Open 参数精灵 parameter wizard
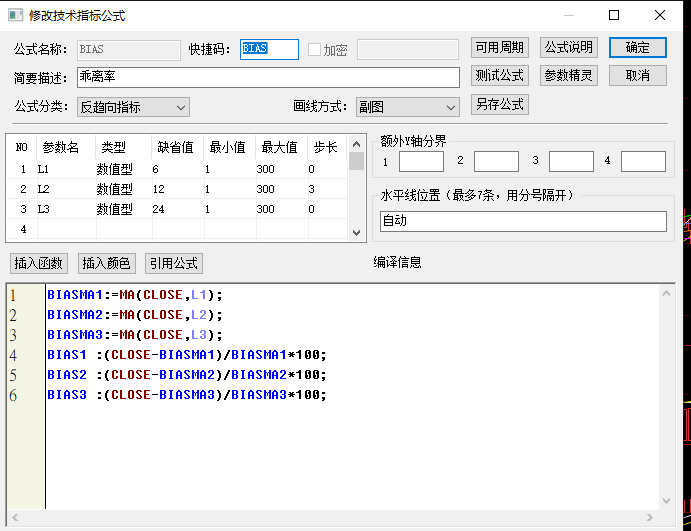The height and width of the screenshot is (531, 691). tap(569, 75)
